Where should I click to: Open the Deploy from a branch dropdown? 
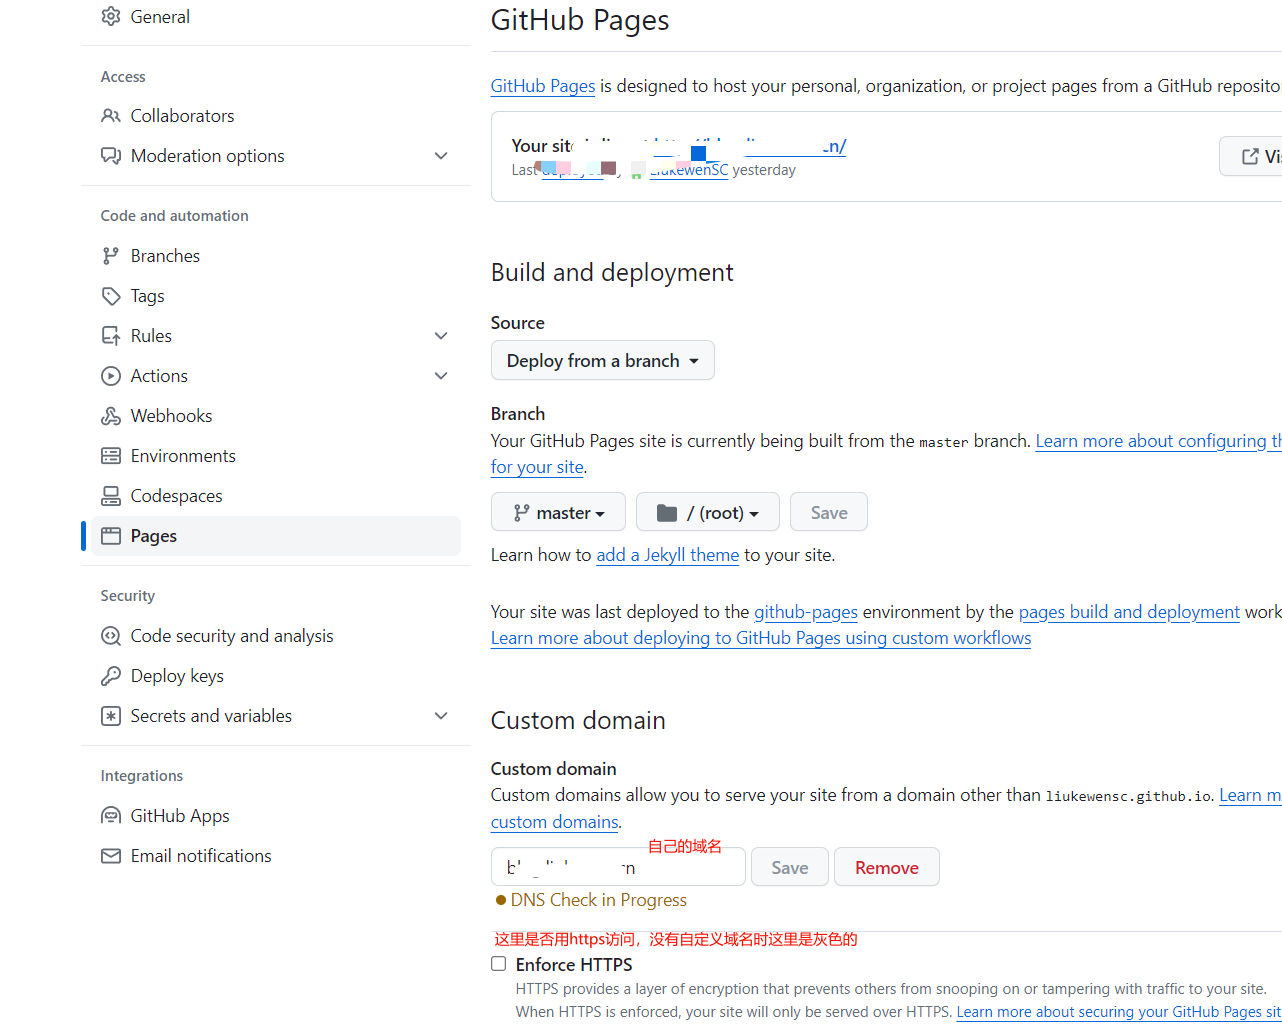[603, 361]
